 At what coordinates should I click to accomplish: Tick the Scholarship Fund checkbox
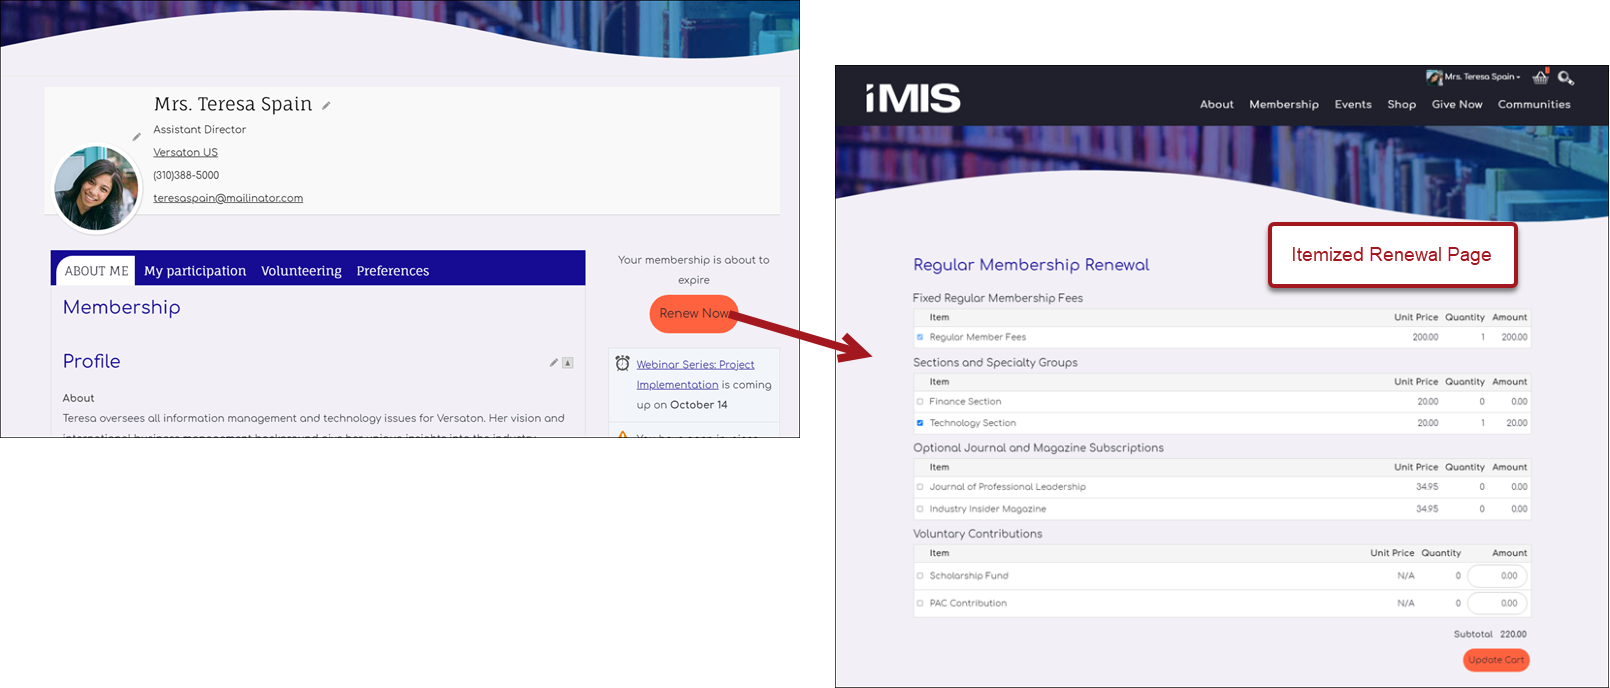coord(920,576)
